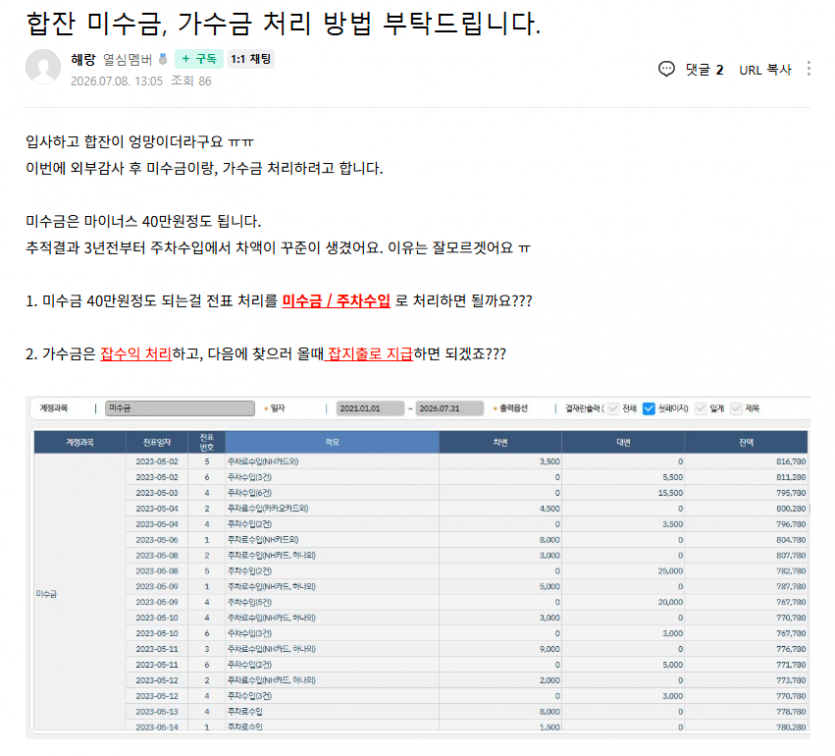Click the credit amount 15,500
835x756 pixels.
click(670, 493)
